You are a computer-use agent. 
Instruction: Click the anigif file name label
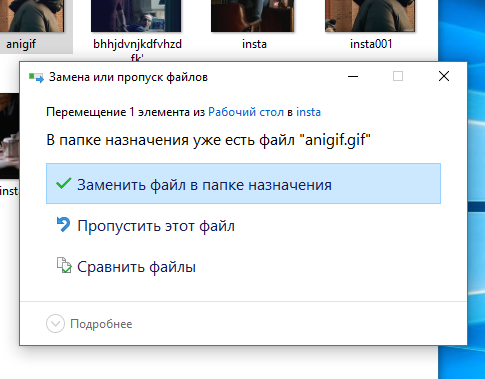point(21,44)
